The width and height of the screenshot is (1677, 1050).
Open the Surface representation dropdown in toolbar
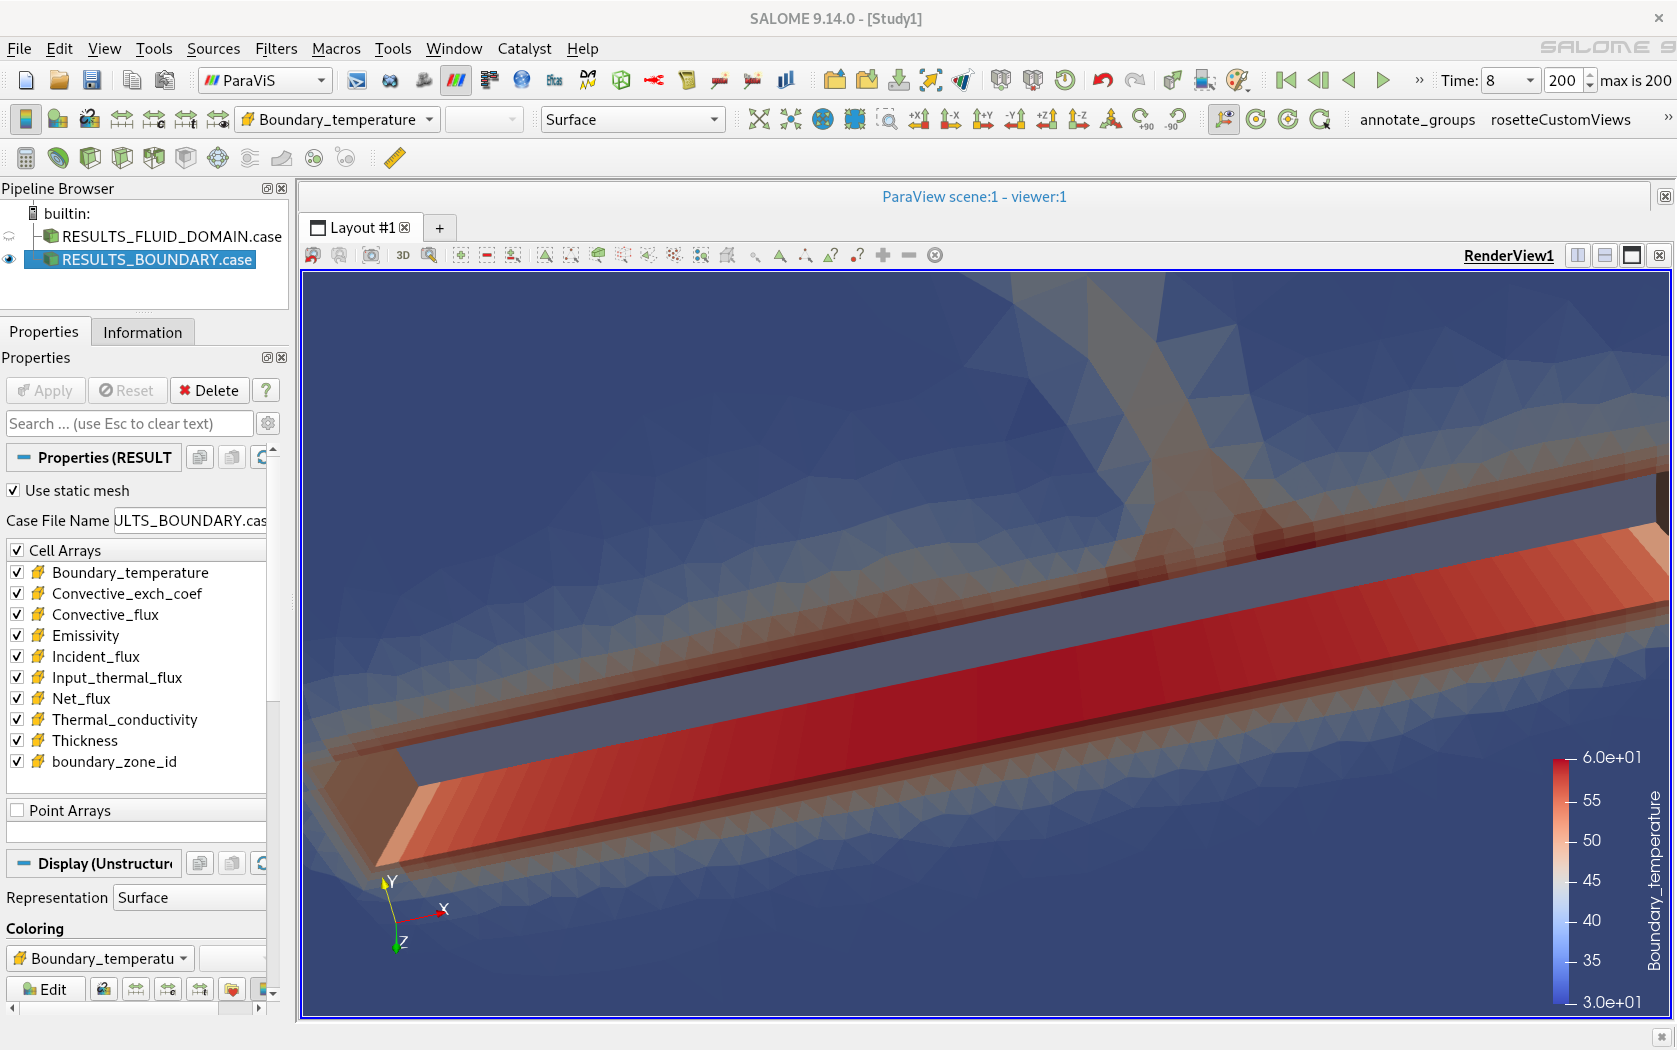coord(632,120)
